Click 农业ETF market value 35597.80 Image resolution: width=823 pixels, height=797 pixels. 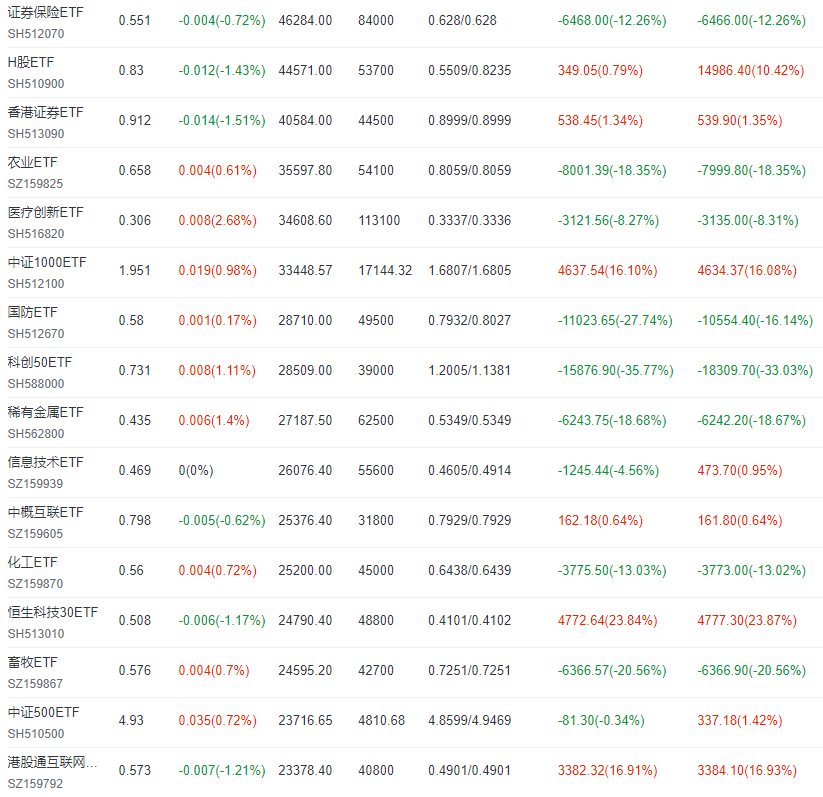click(x=305, y=171)
